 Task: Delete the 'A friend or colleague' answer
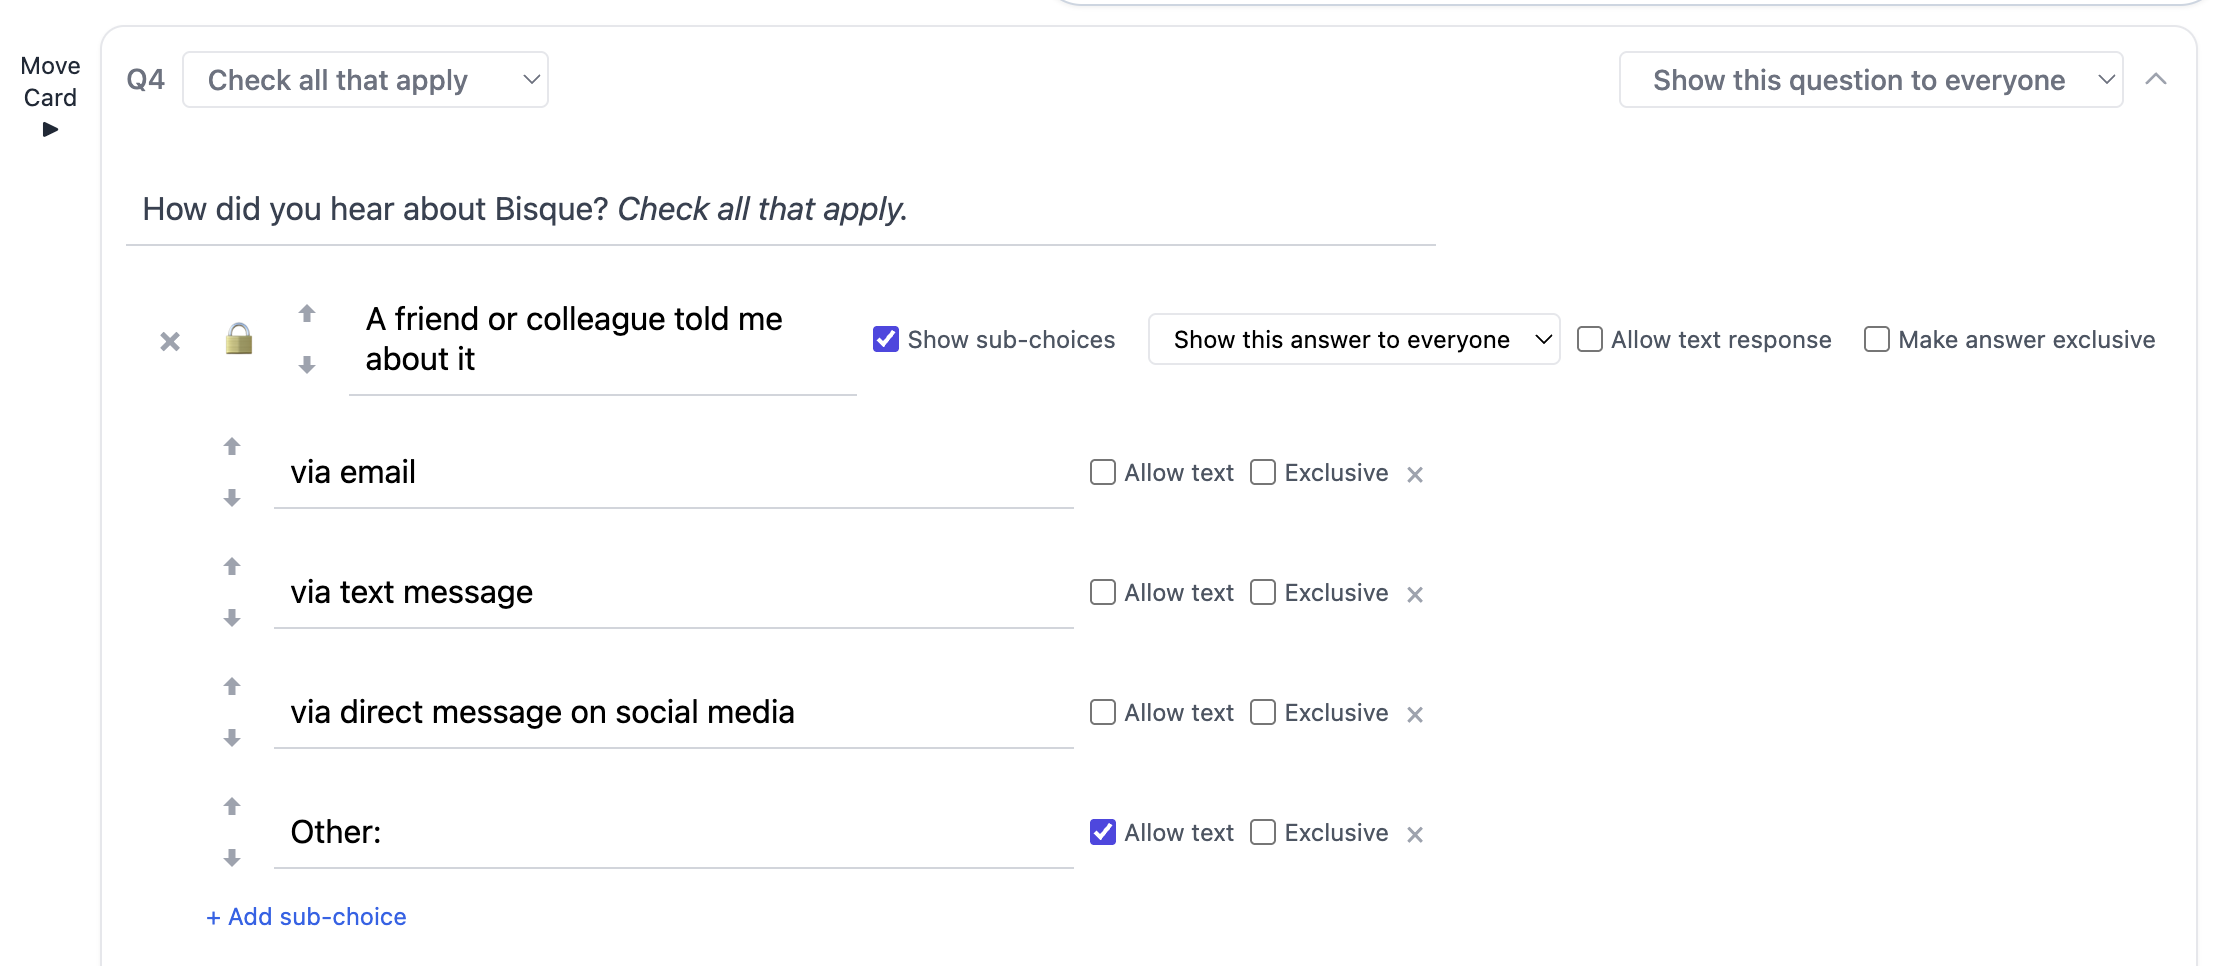pos(170,342)
